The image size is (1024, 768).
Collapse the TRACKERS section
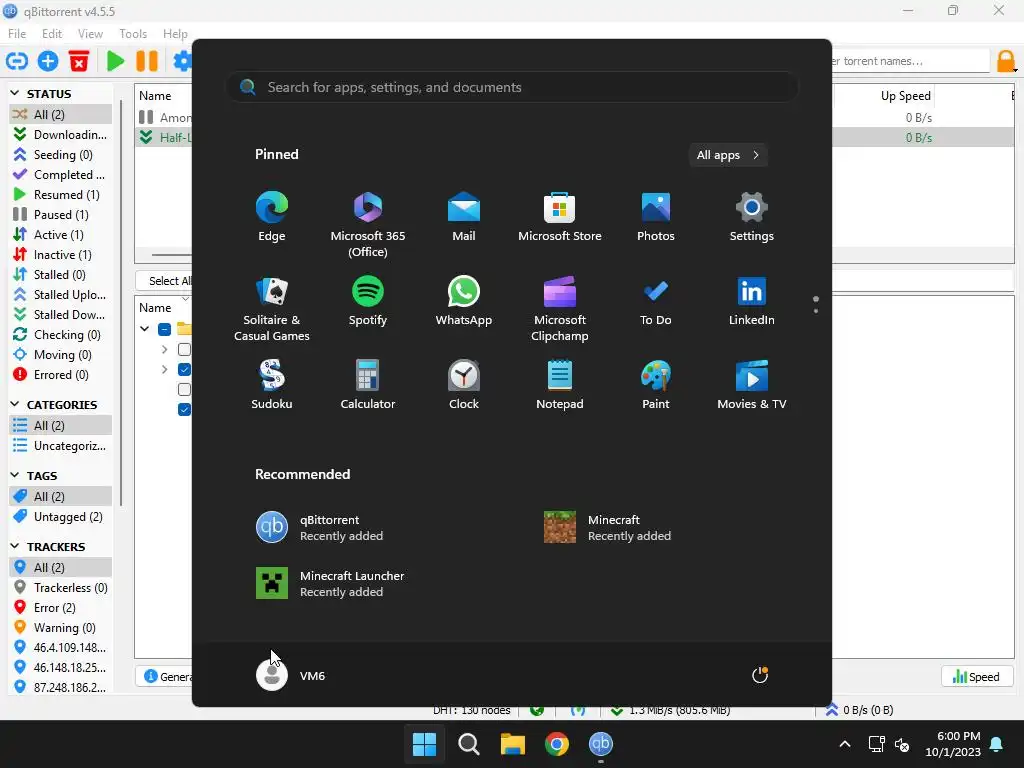click(15, 546)
